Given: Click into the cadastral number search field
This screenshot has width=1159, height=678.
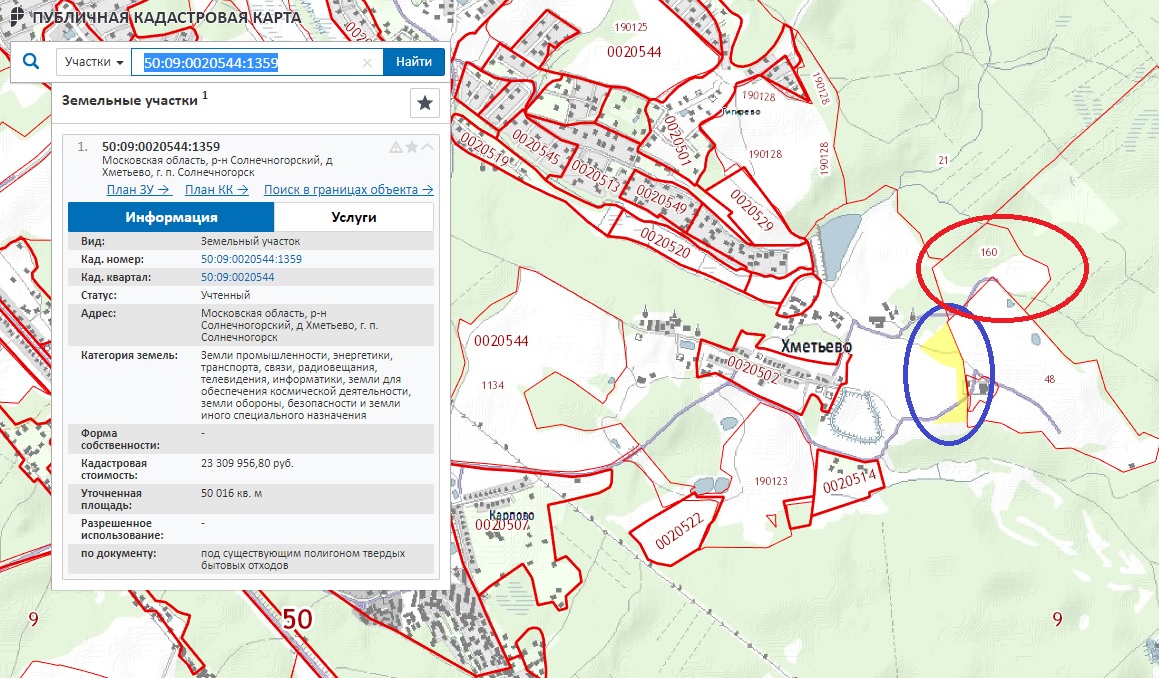Looking at the screenshot, I should 250,62.
